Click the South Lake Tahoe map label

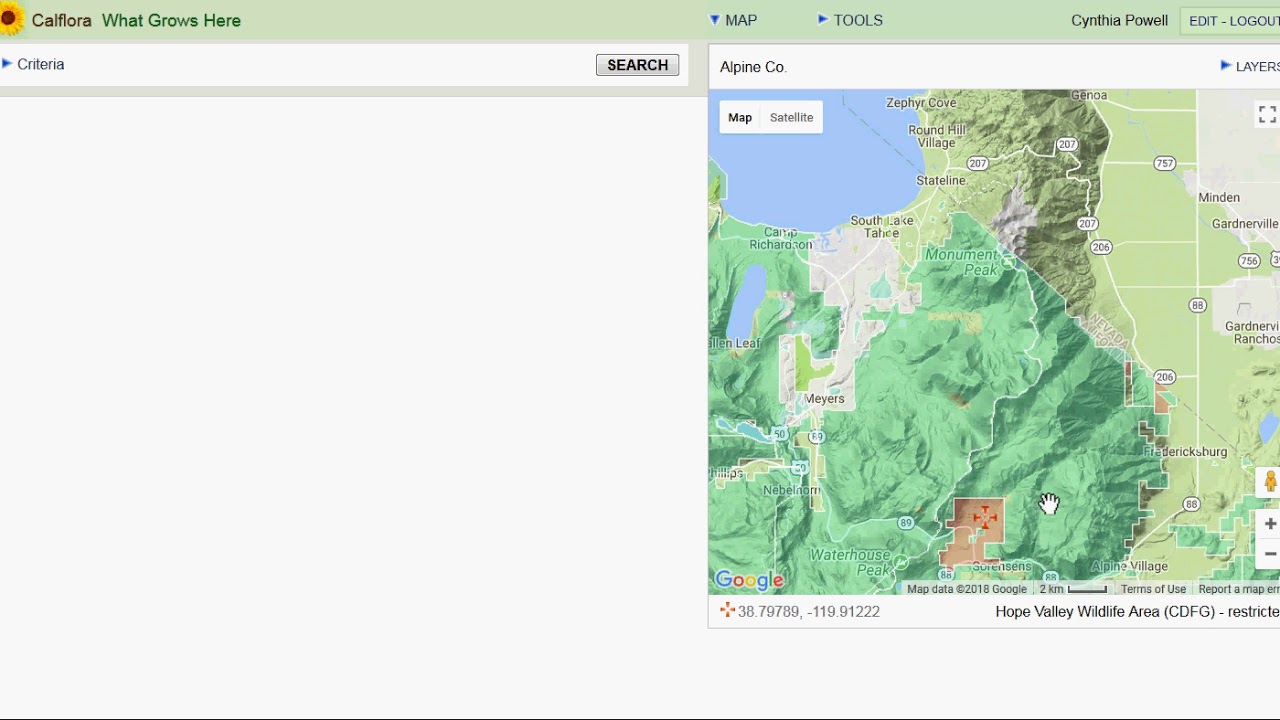pyautogui.click(x=882, y=227)
